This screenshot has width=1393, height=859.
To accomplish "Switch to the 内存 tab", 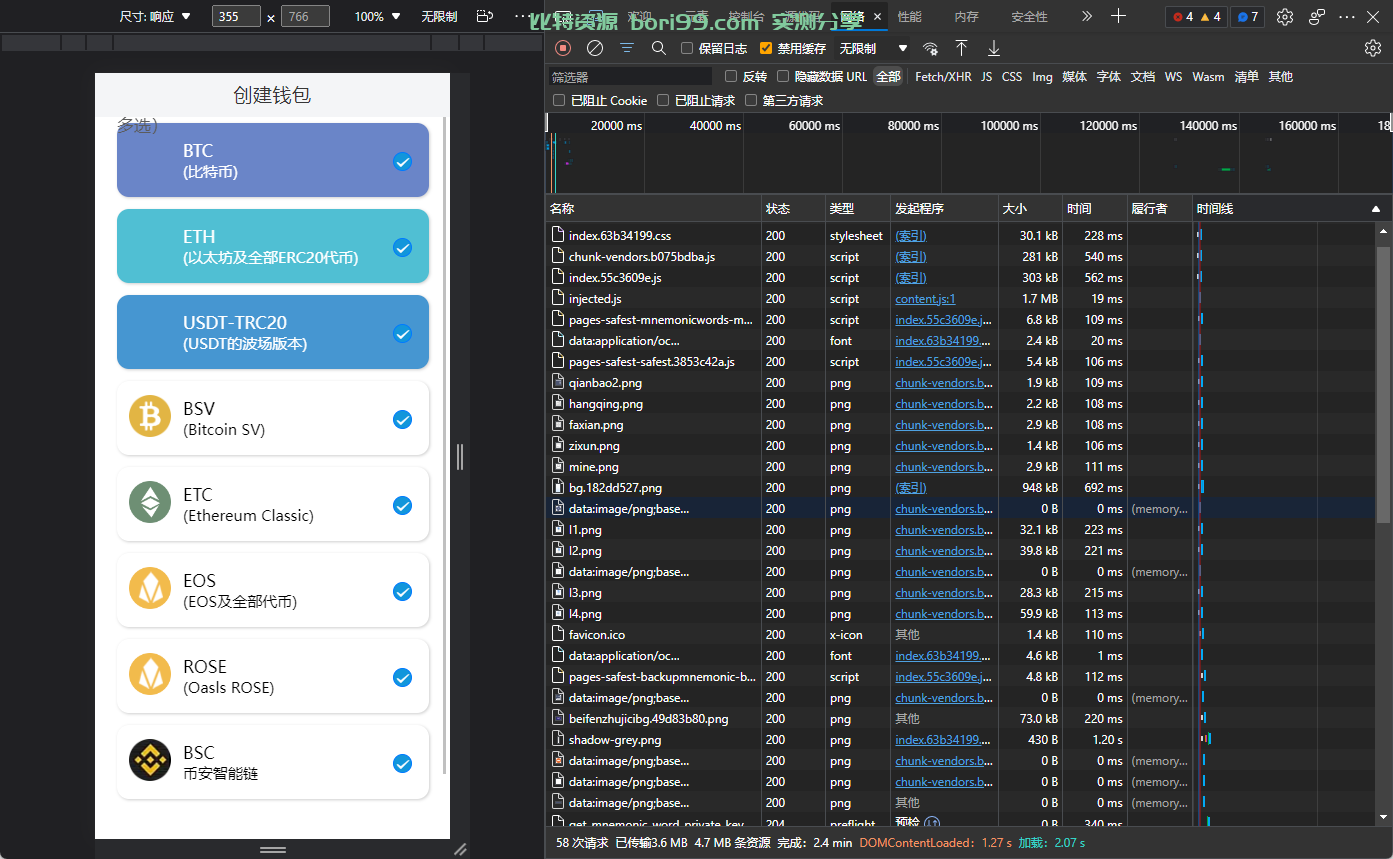I will pyautogui.click(x=966, y=16).
